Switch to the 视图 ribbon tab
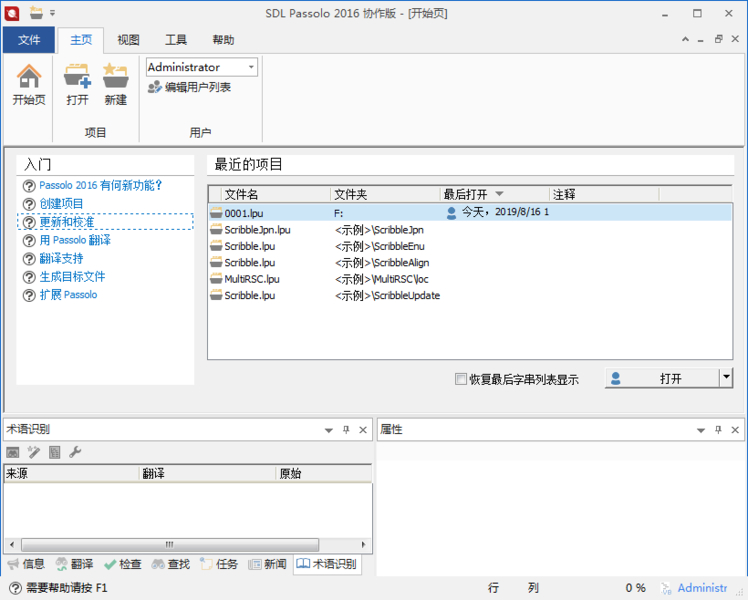The height and width of the screenshot is (600, 748). pos(128,40)
